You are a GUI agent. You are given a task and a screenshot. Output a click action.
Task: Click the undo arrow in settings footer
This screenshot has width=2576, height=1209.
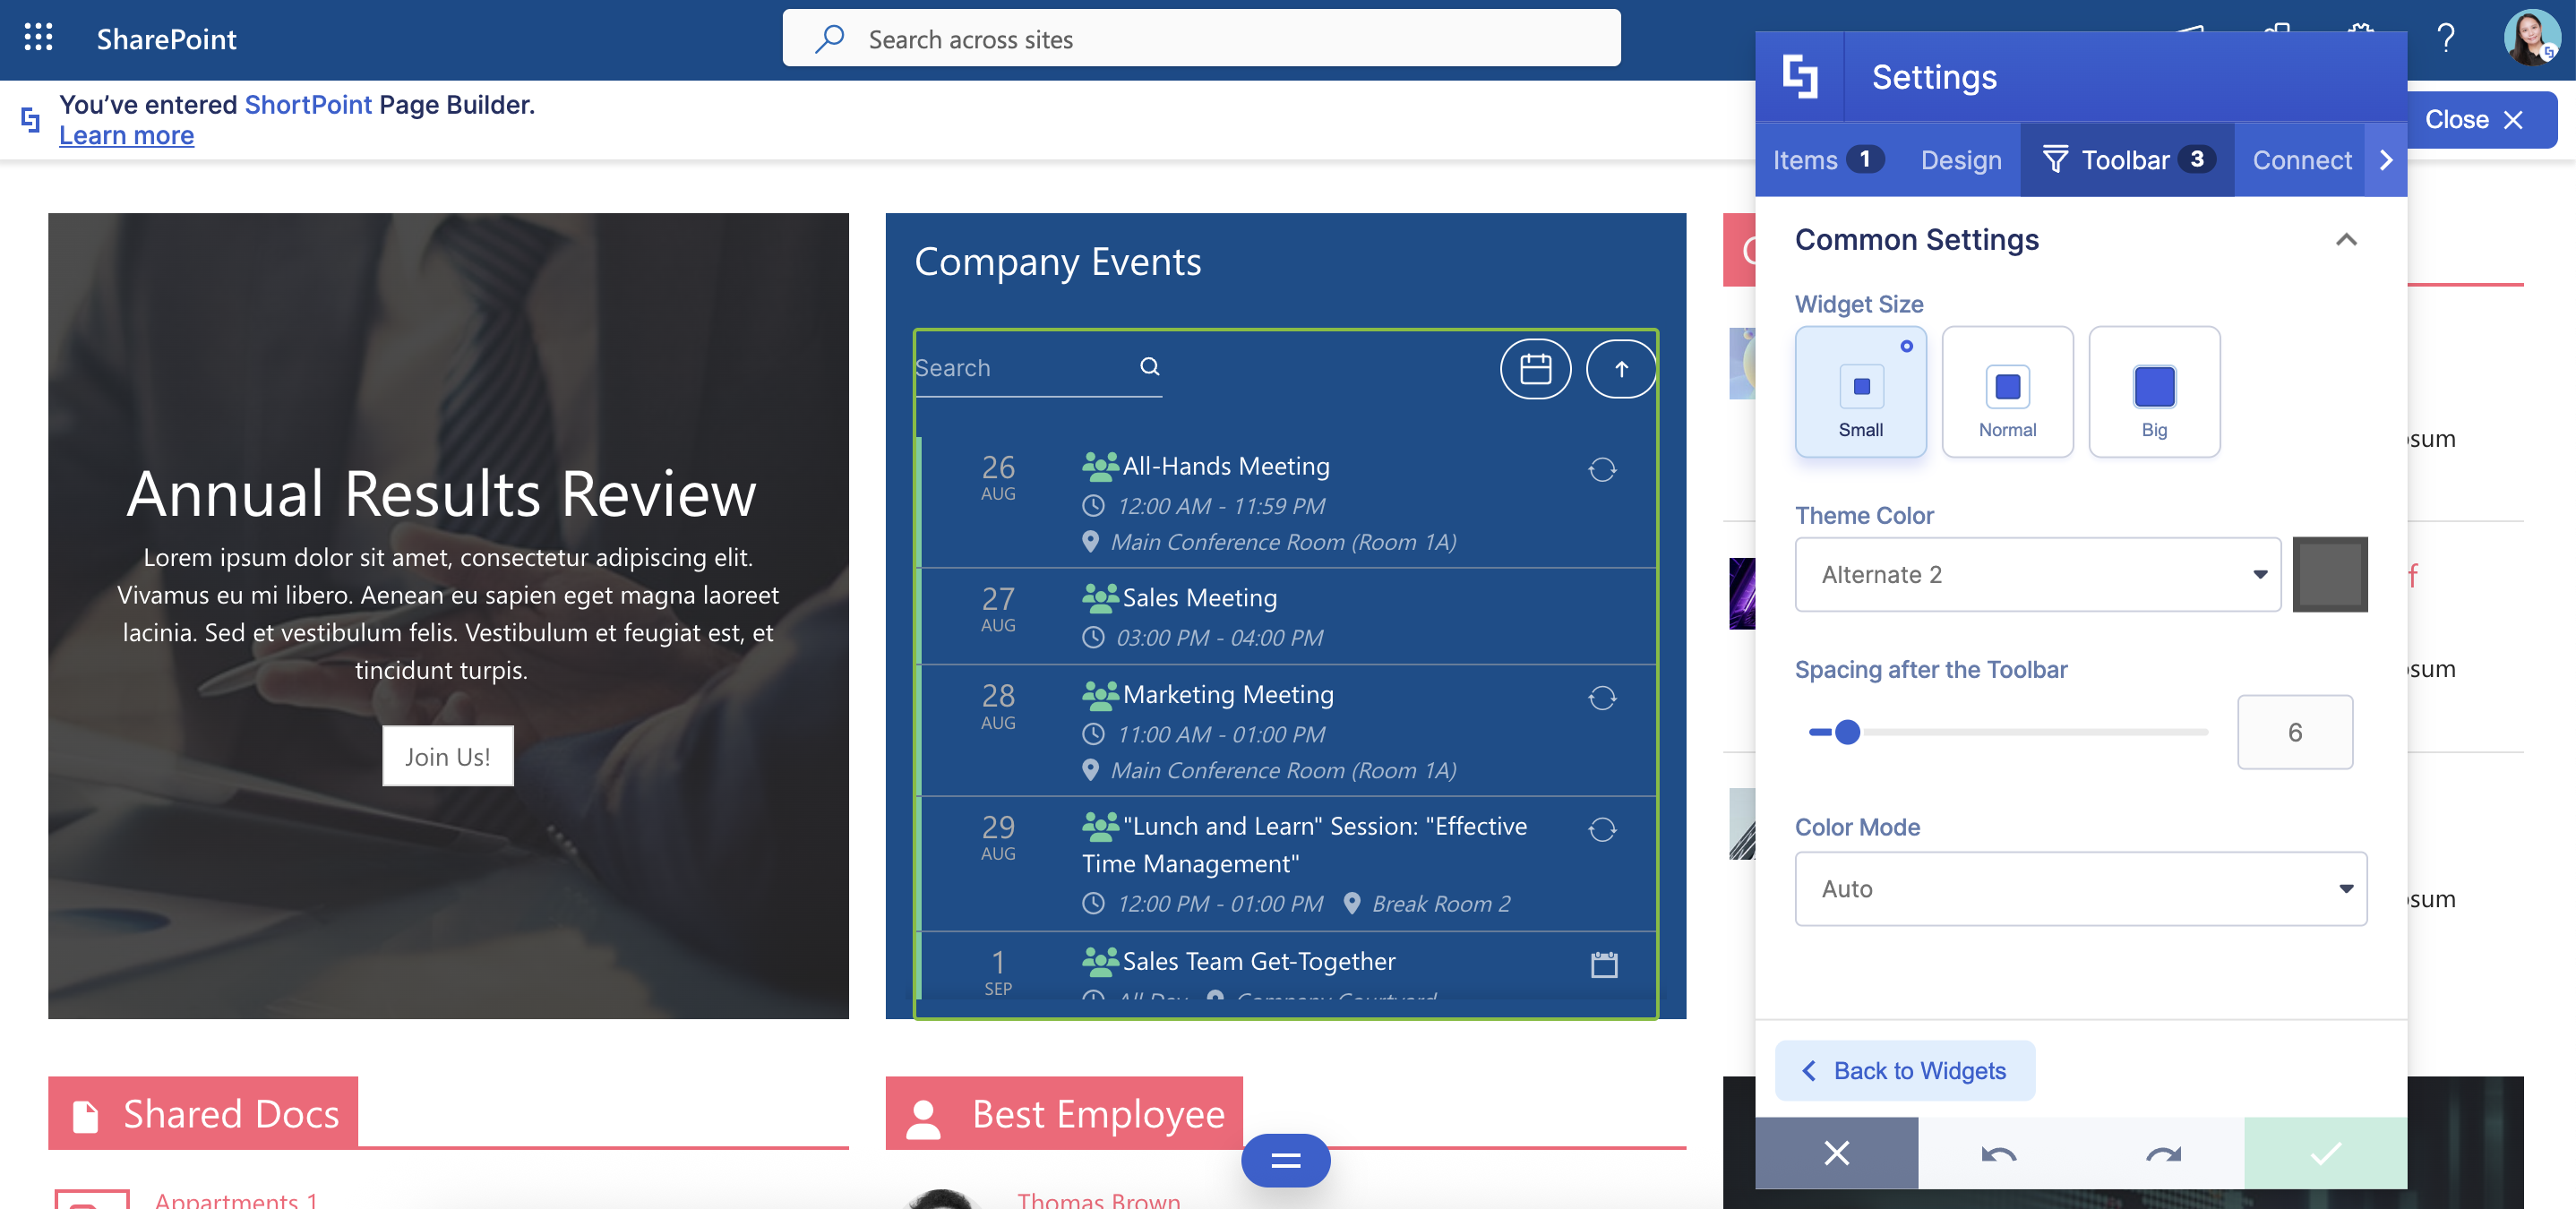pyautogui.click(x=1998, y=1154)
